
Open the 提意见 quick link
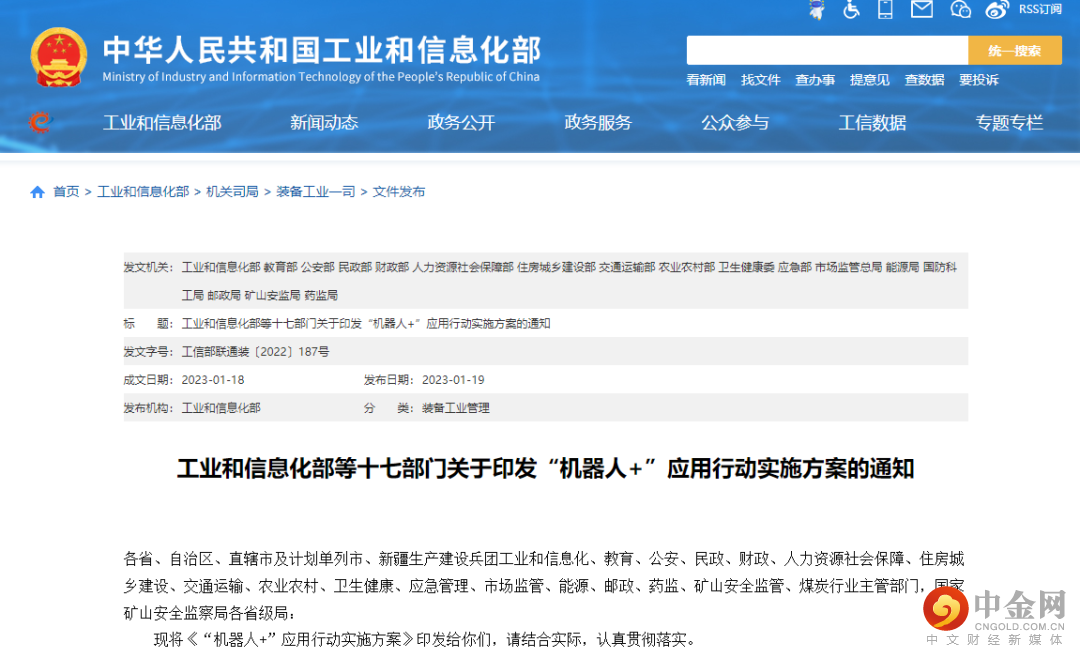click(x=869, y=80)
